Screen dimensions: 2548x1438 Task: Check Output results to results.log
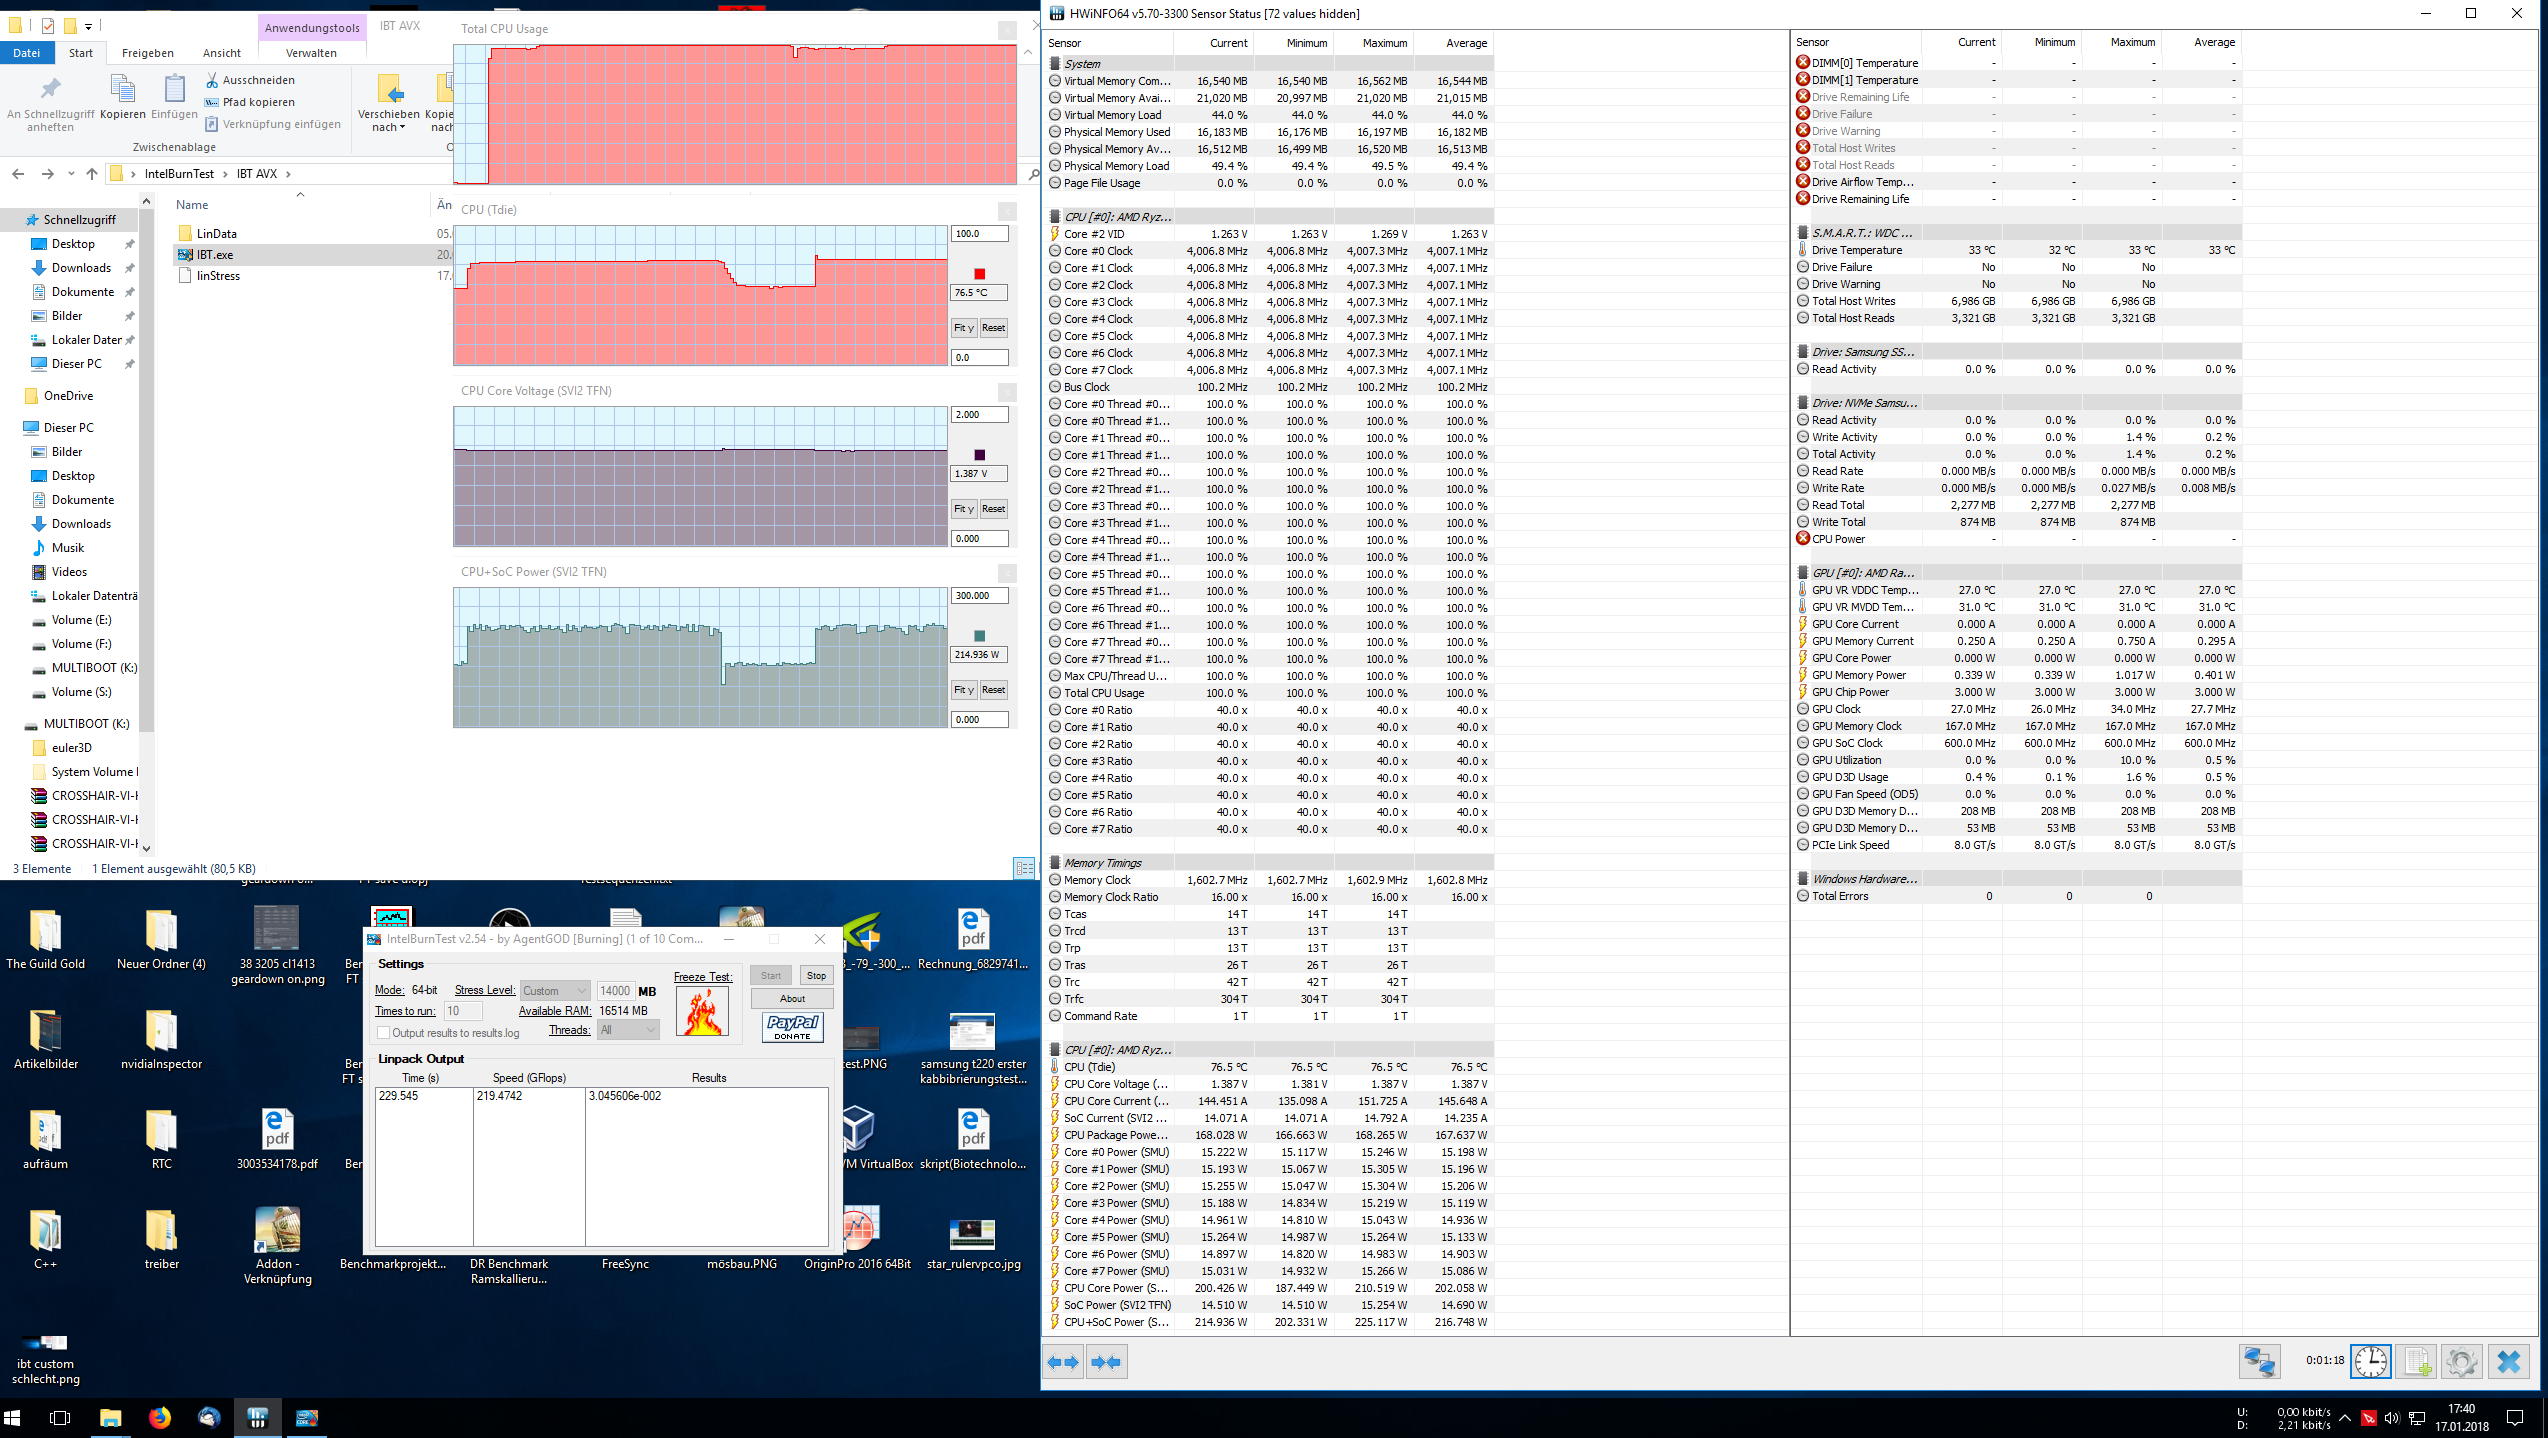383,1033
